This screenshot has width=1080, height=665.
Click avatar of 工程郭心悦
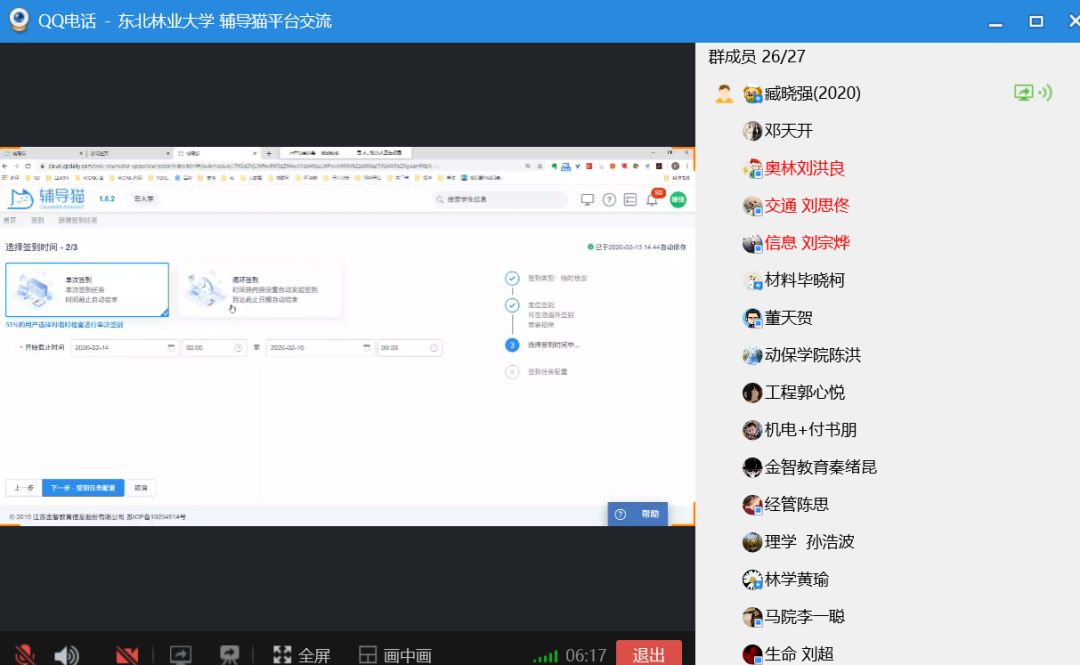coord(752,392)
